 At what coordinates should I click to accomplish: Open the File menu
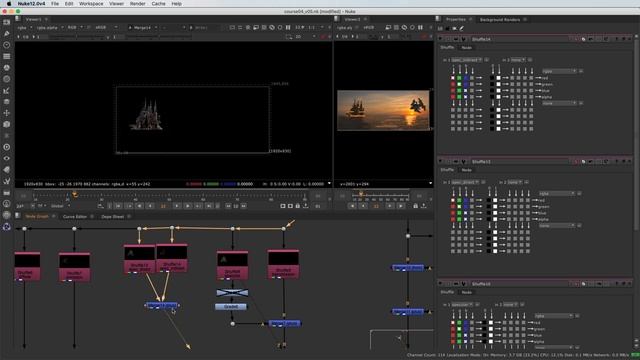pyautogui.click(x=55, y=4)
